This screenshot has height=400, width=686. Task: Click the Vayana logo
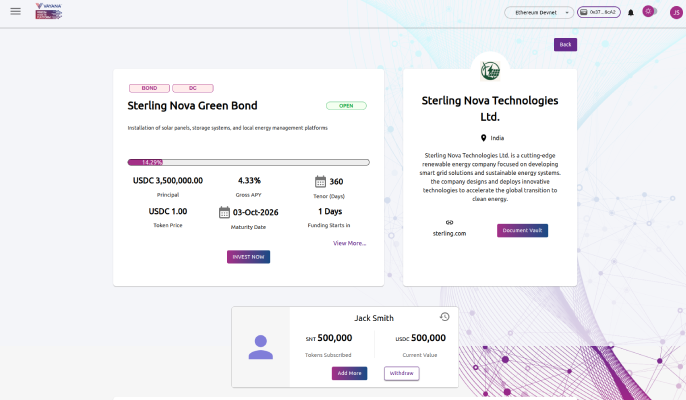tap(47, 11)
